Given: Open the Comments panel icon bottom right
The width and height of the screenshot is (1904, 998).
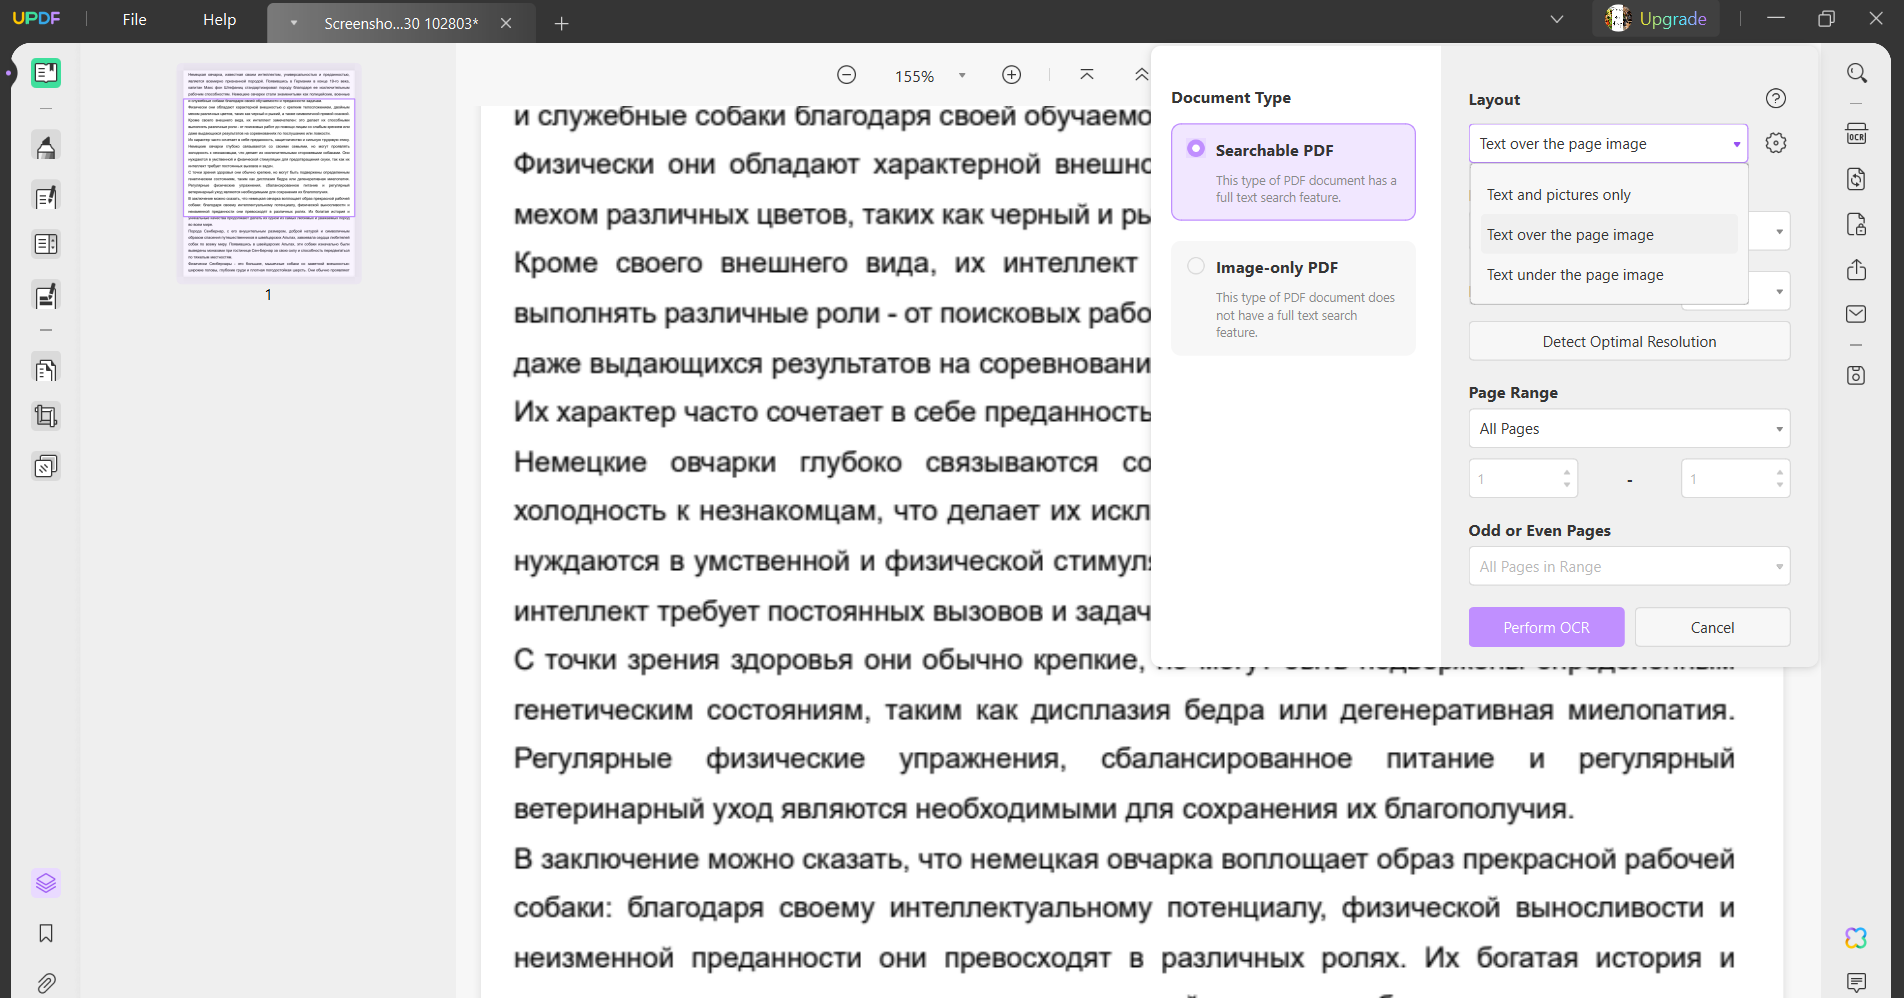Looking at the screenshot, I should tap(1857, 983).
